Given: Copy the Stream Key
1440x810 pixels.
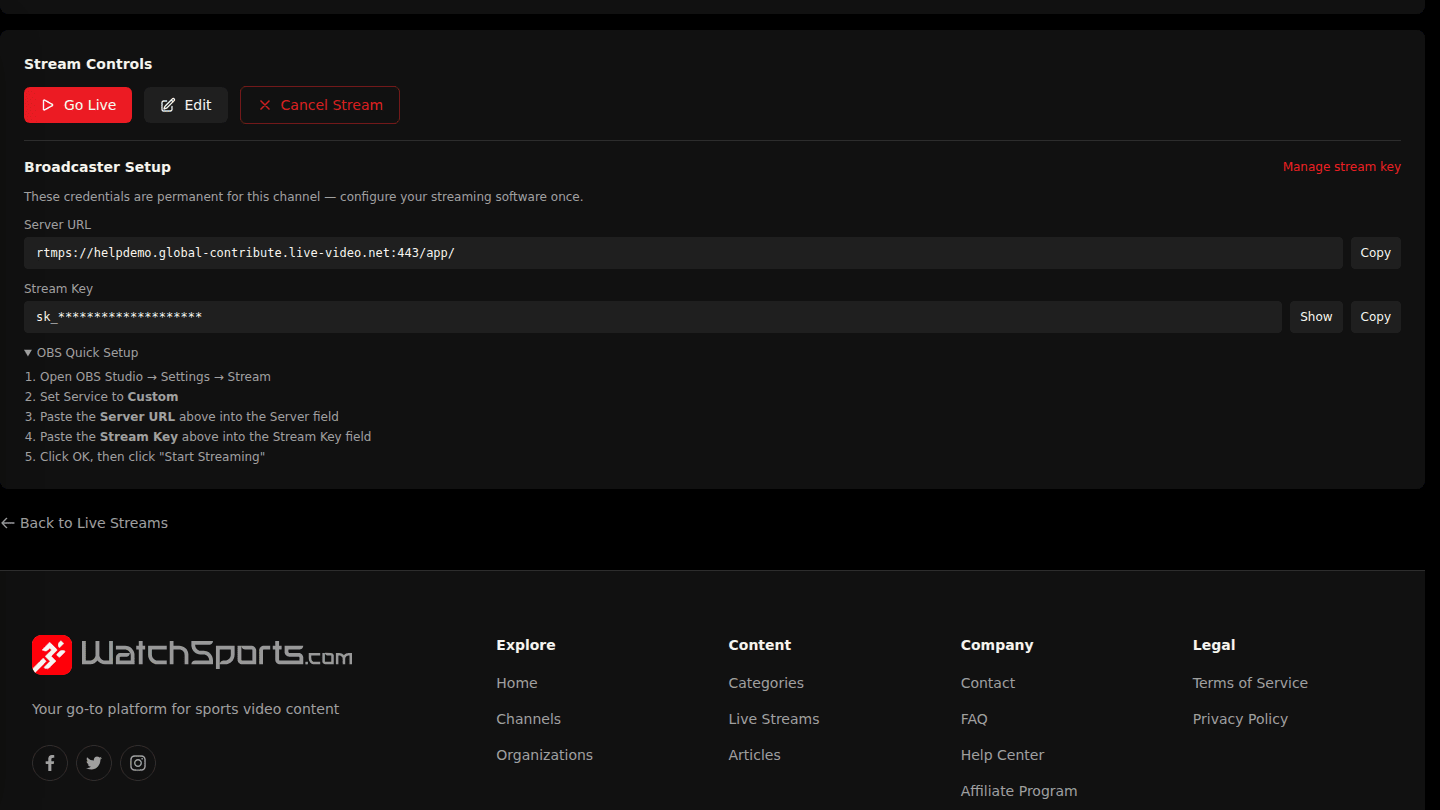Looking at the screenshot, I should (x=1375, y=317).
